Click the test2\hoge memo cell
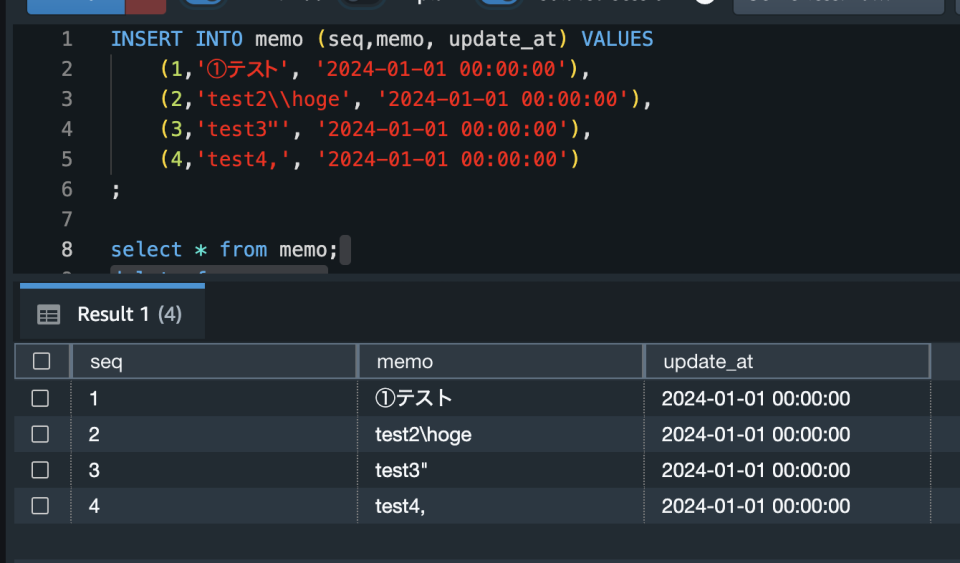 point(423,434)
